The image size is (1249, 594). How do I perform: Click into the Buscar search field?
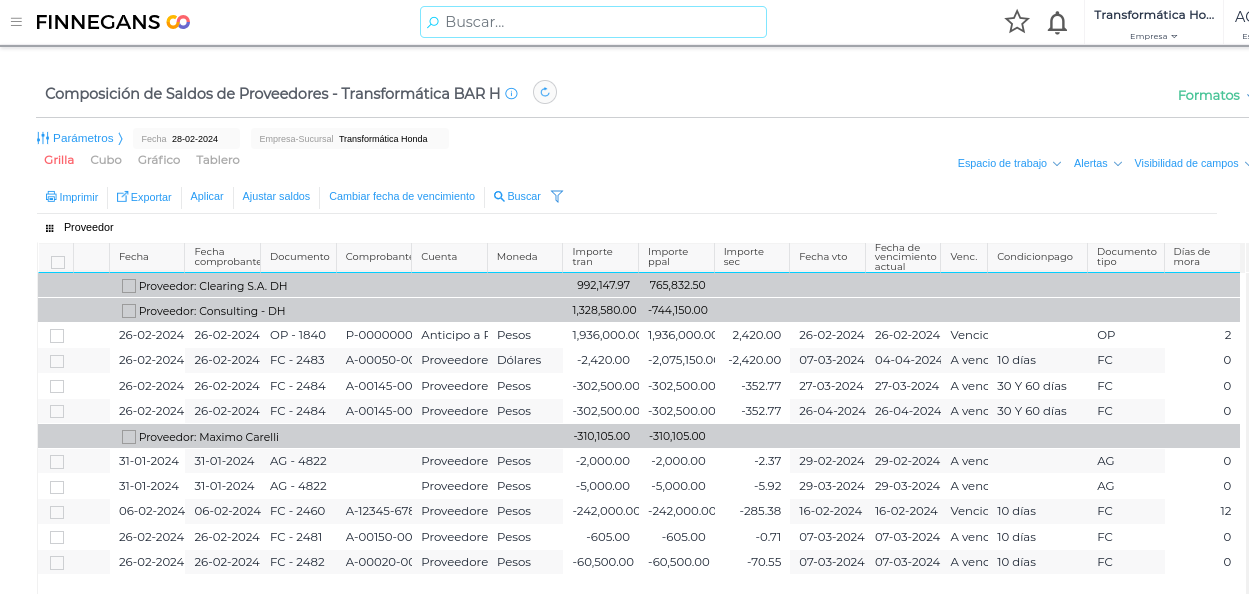point(600,22)
